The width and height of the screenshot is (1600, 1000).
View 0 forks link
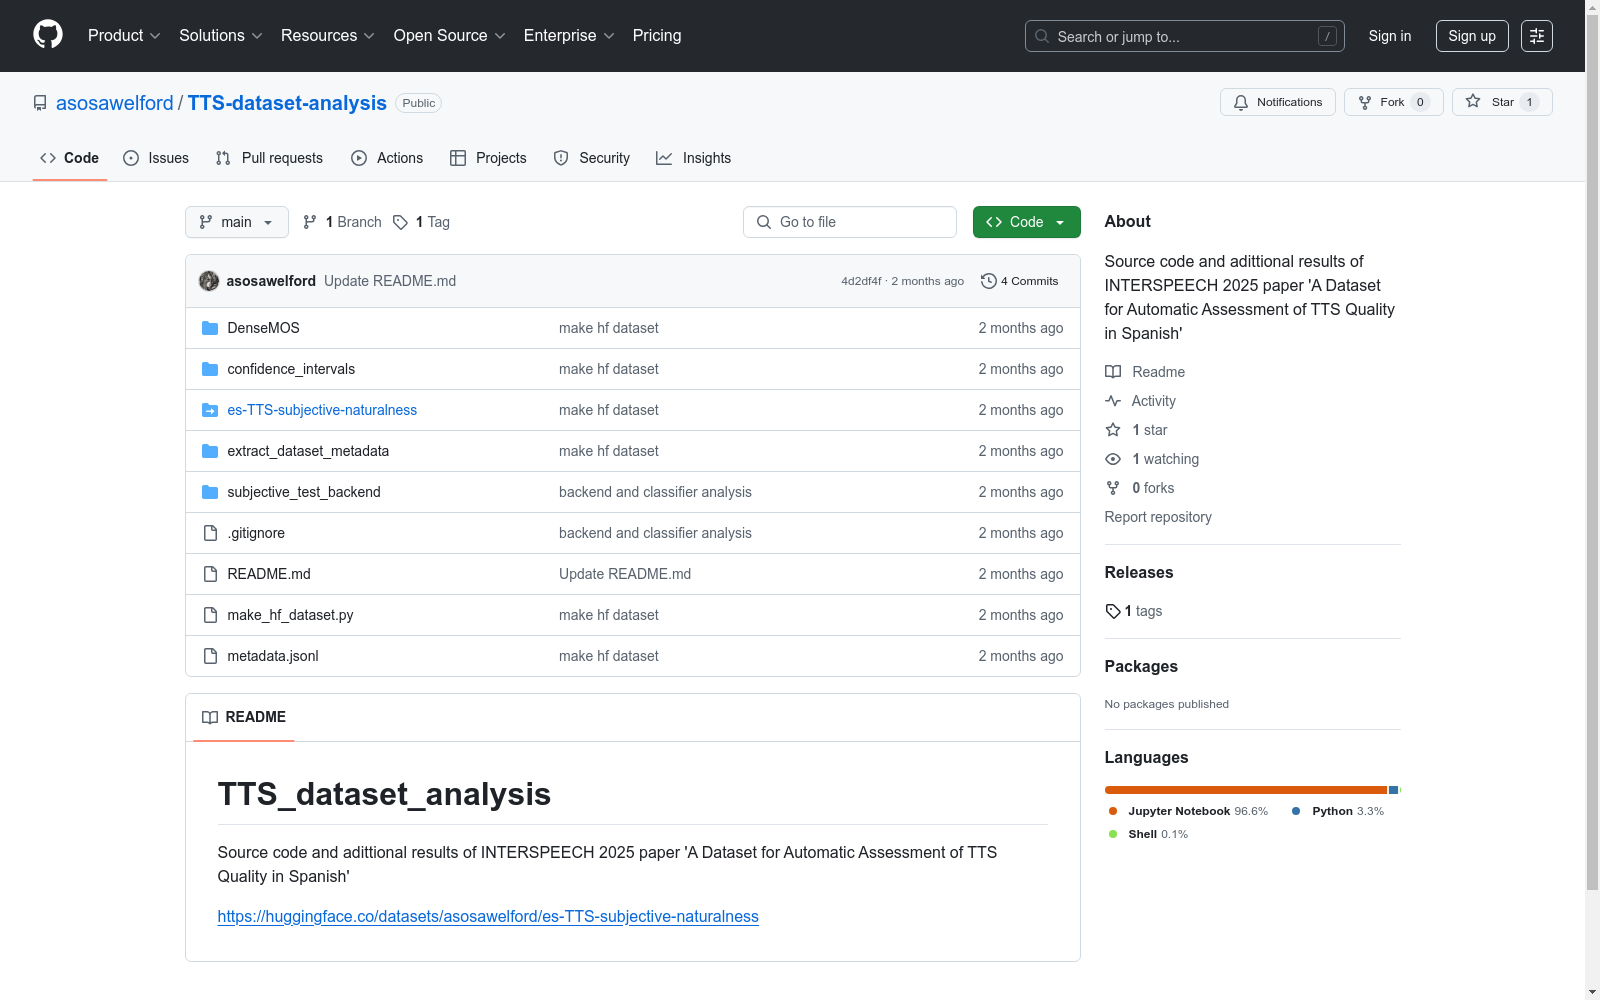pyautogui.click(x=1140, y=488)
